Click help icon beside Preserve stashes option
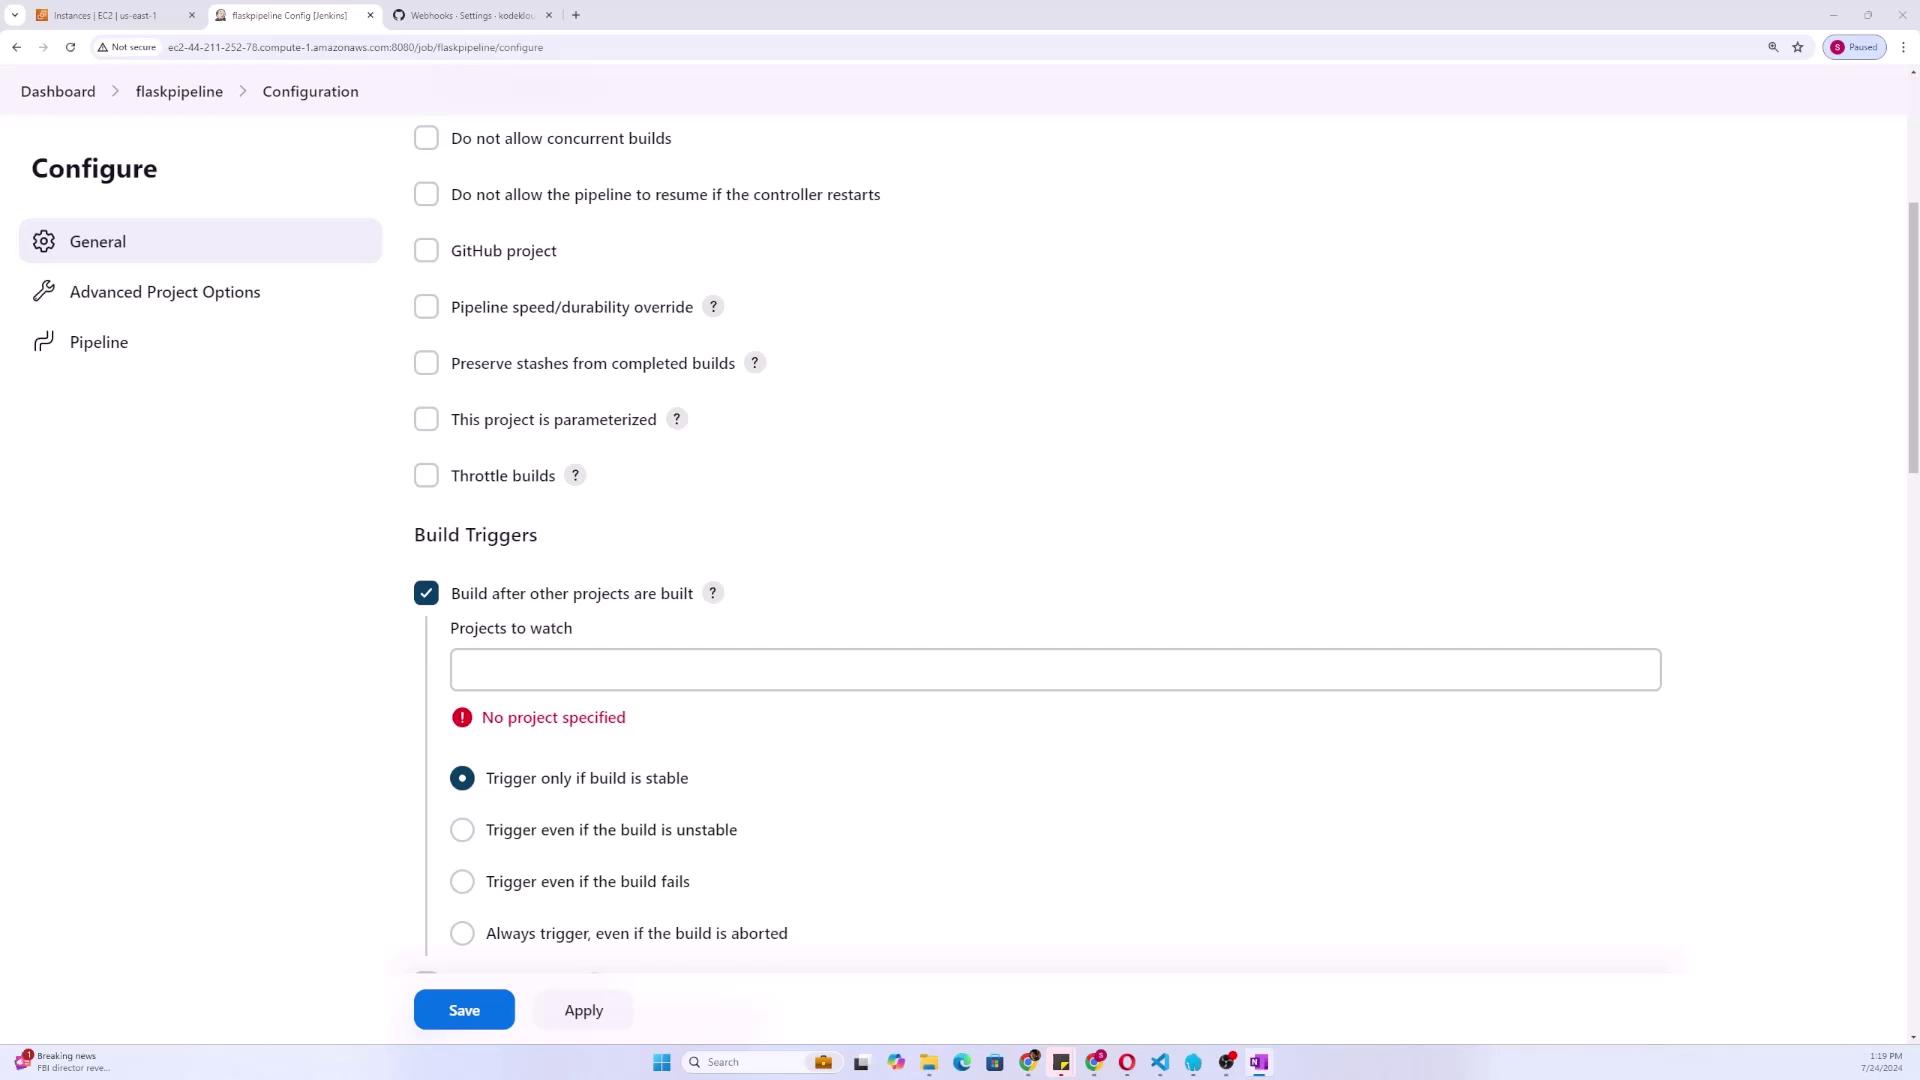 tap(755, 363)
